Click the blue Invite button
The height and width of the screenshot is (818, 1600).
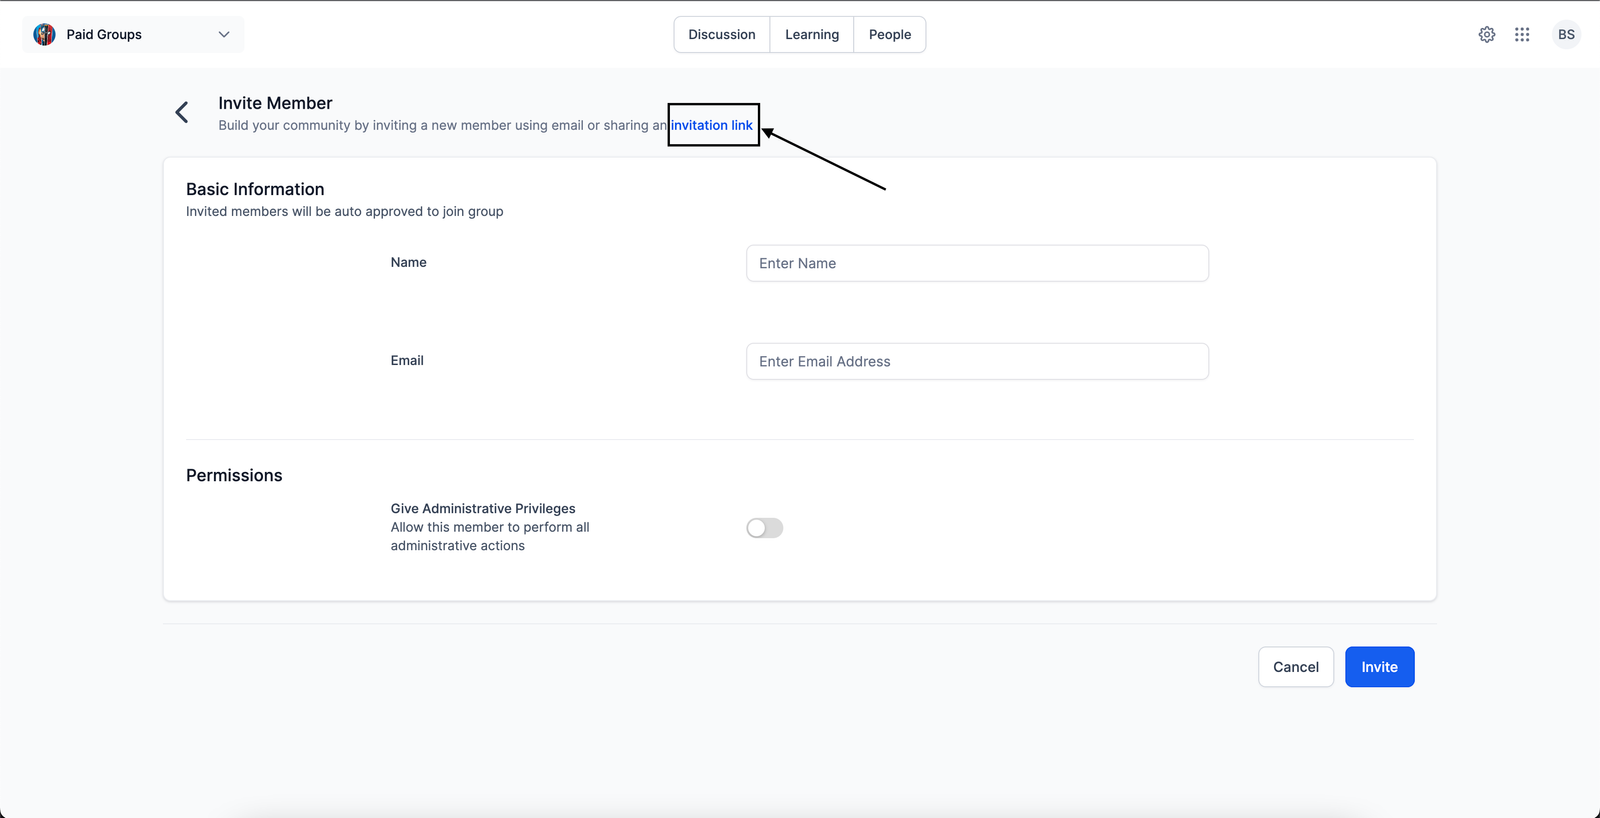[1379, 667]
